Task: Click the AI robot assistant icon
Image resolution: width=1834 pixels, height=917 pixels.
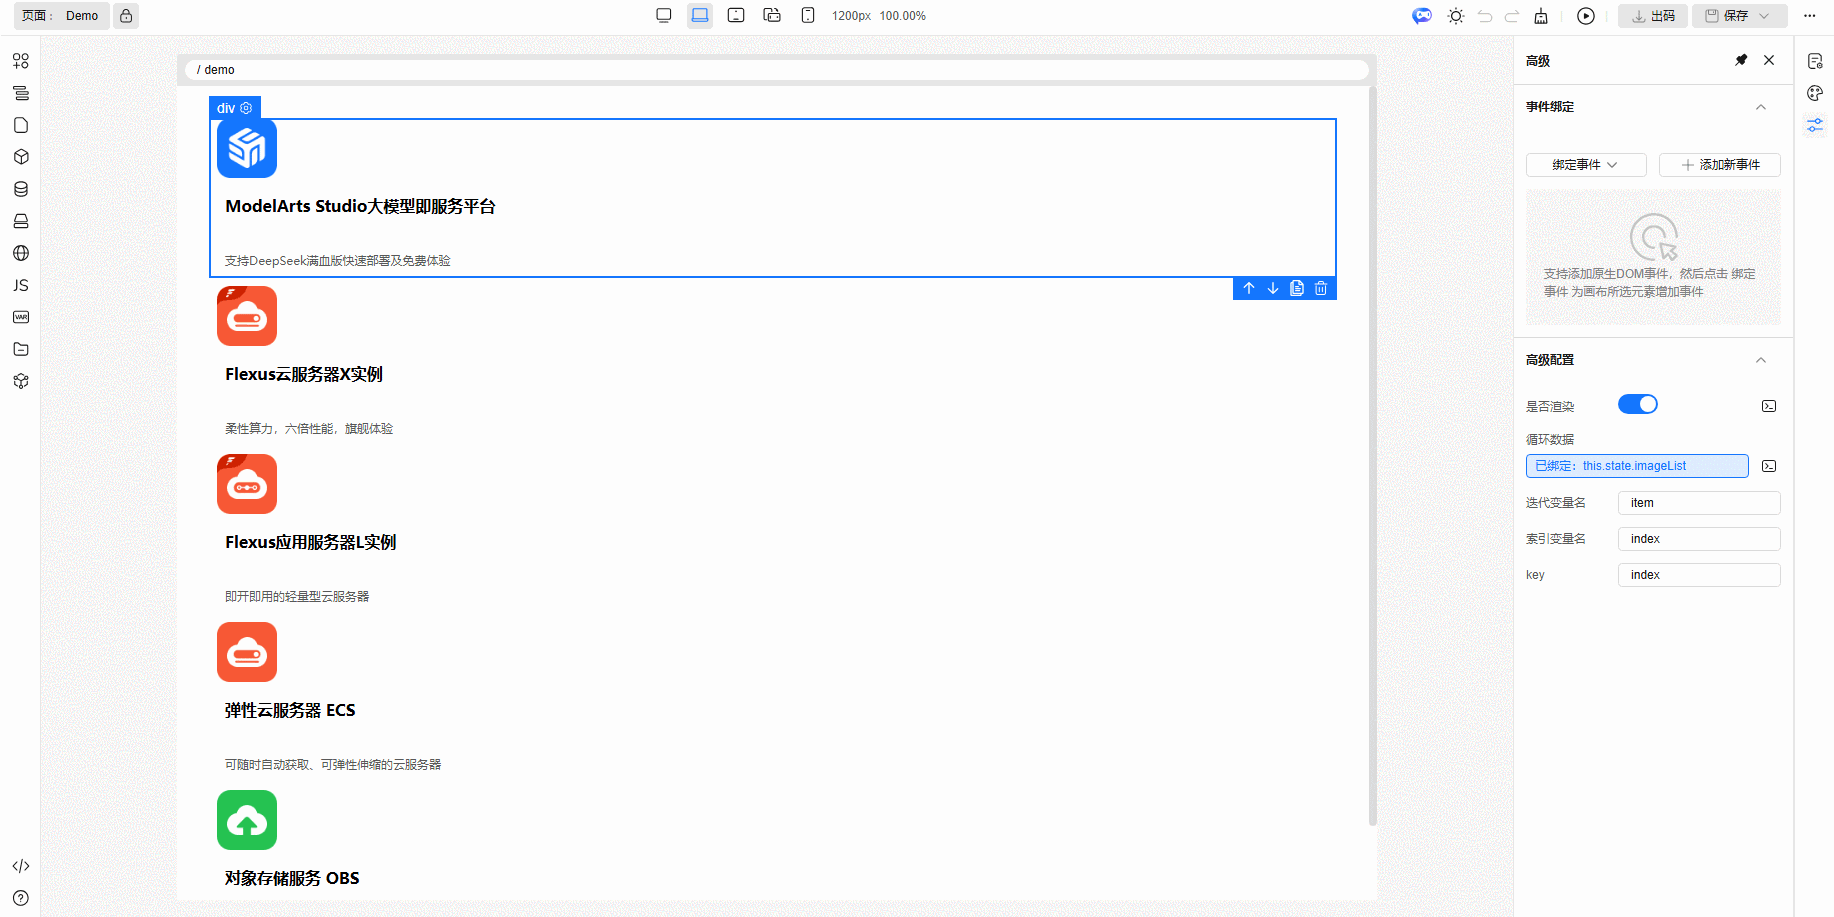Action: pos(1421,16)
